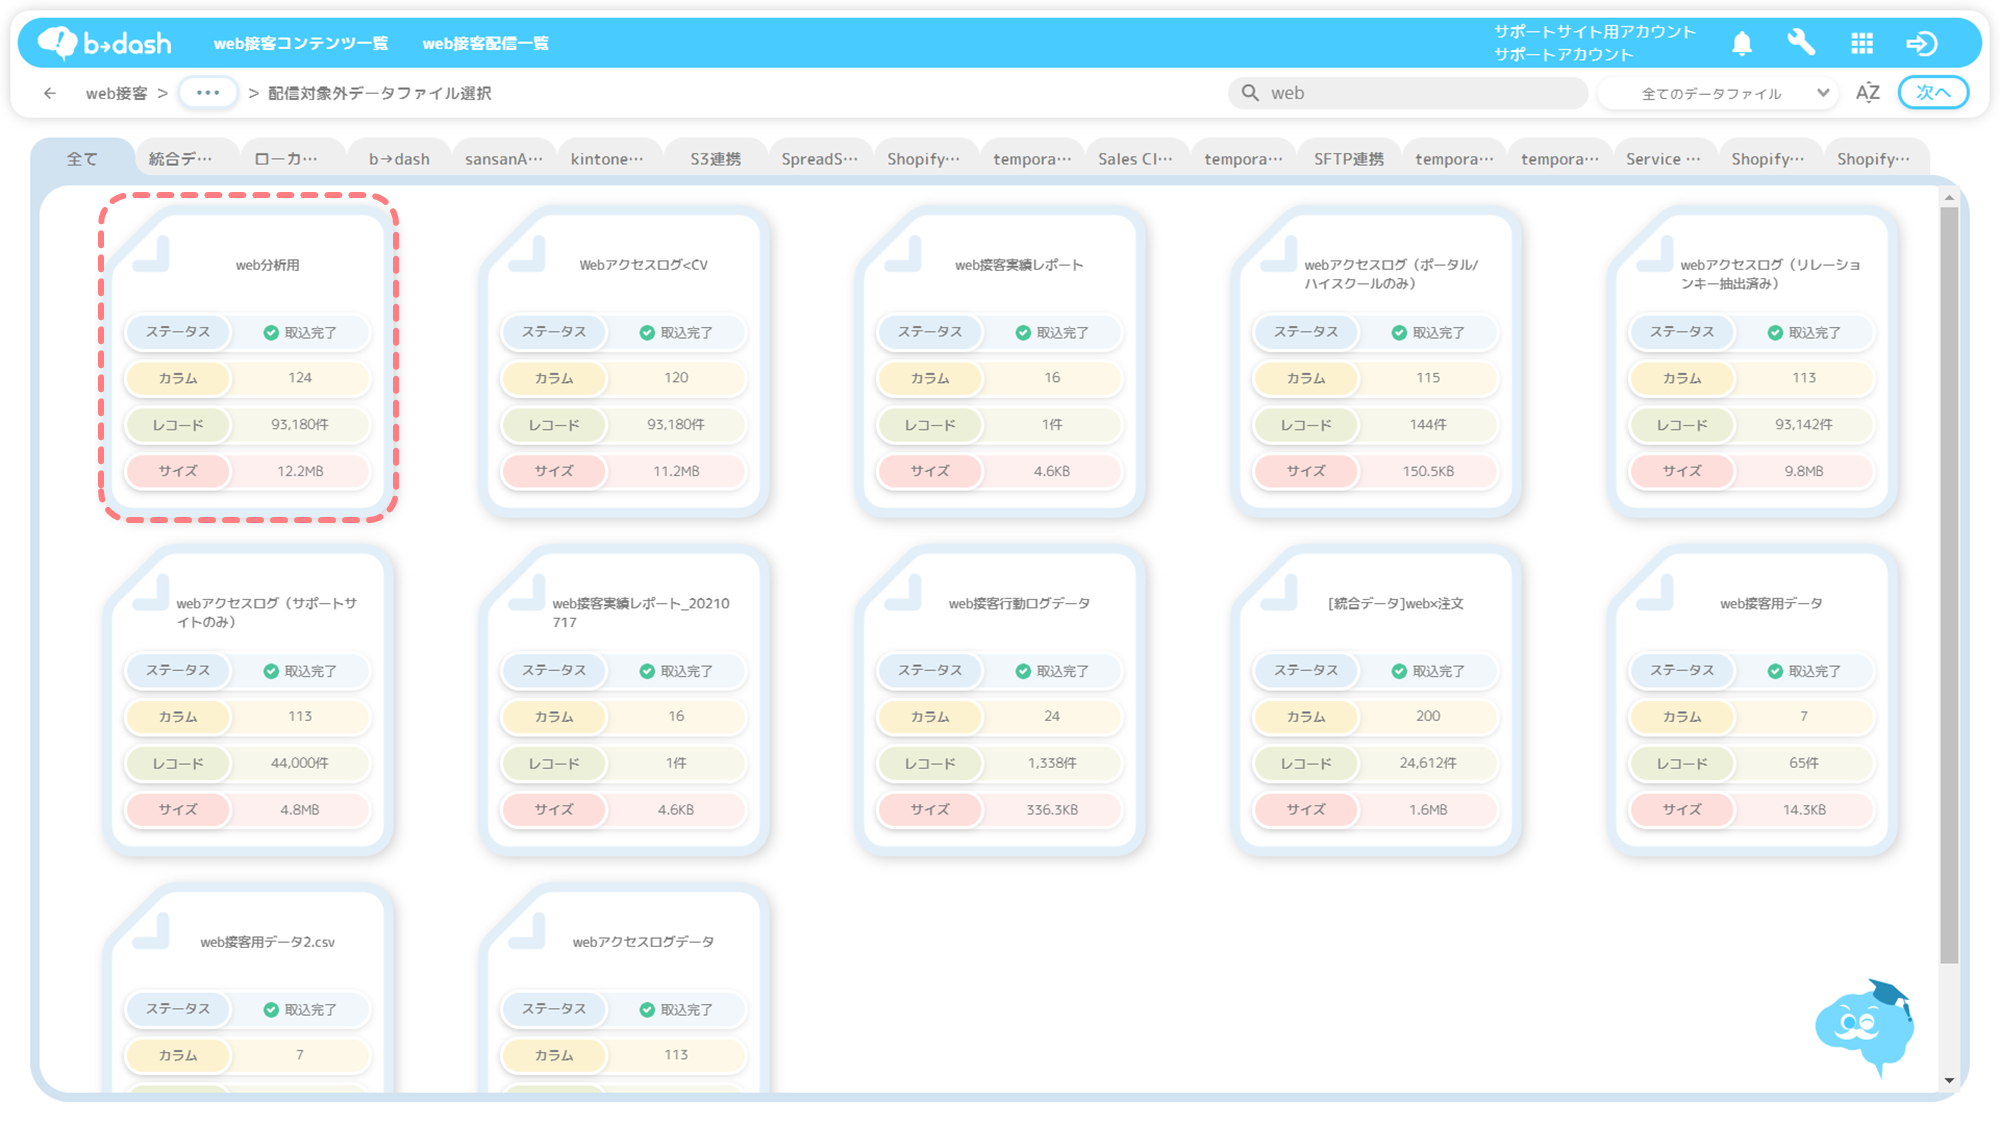Click file icon on web接客実績レポート card
Viewport: 2000px width, 1125px height.
point(903,254)
